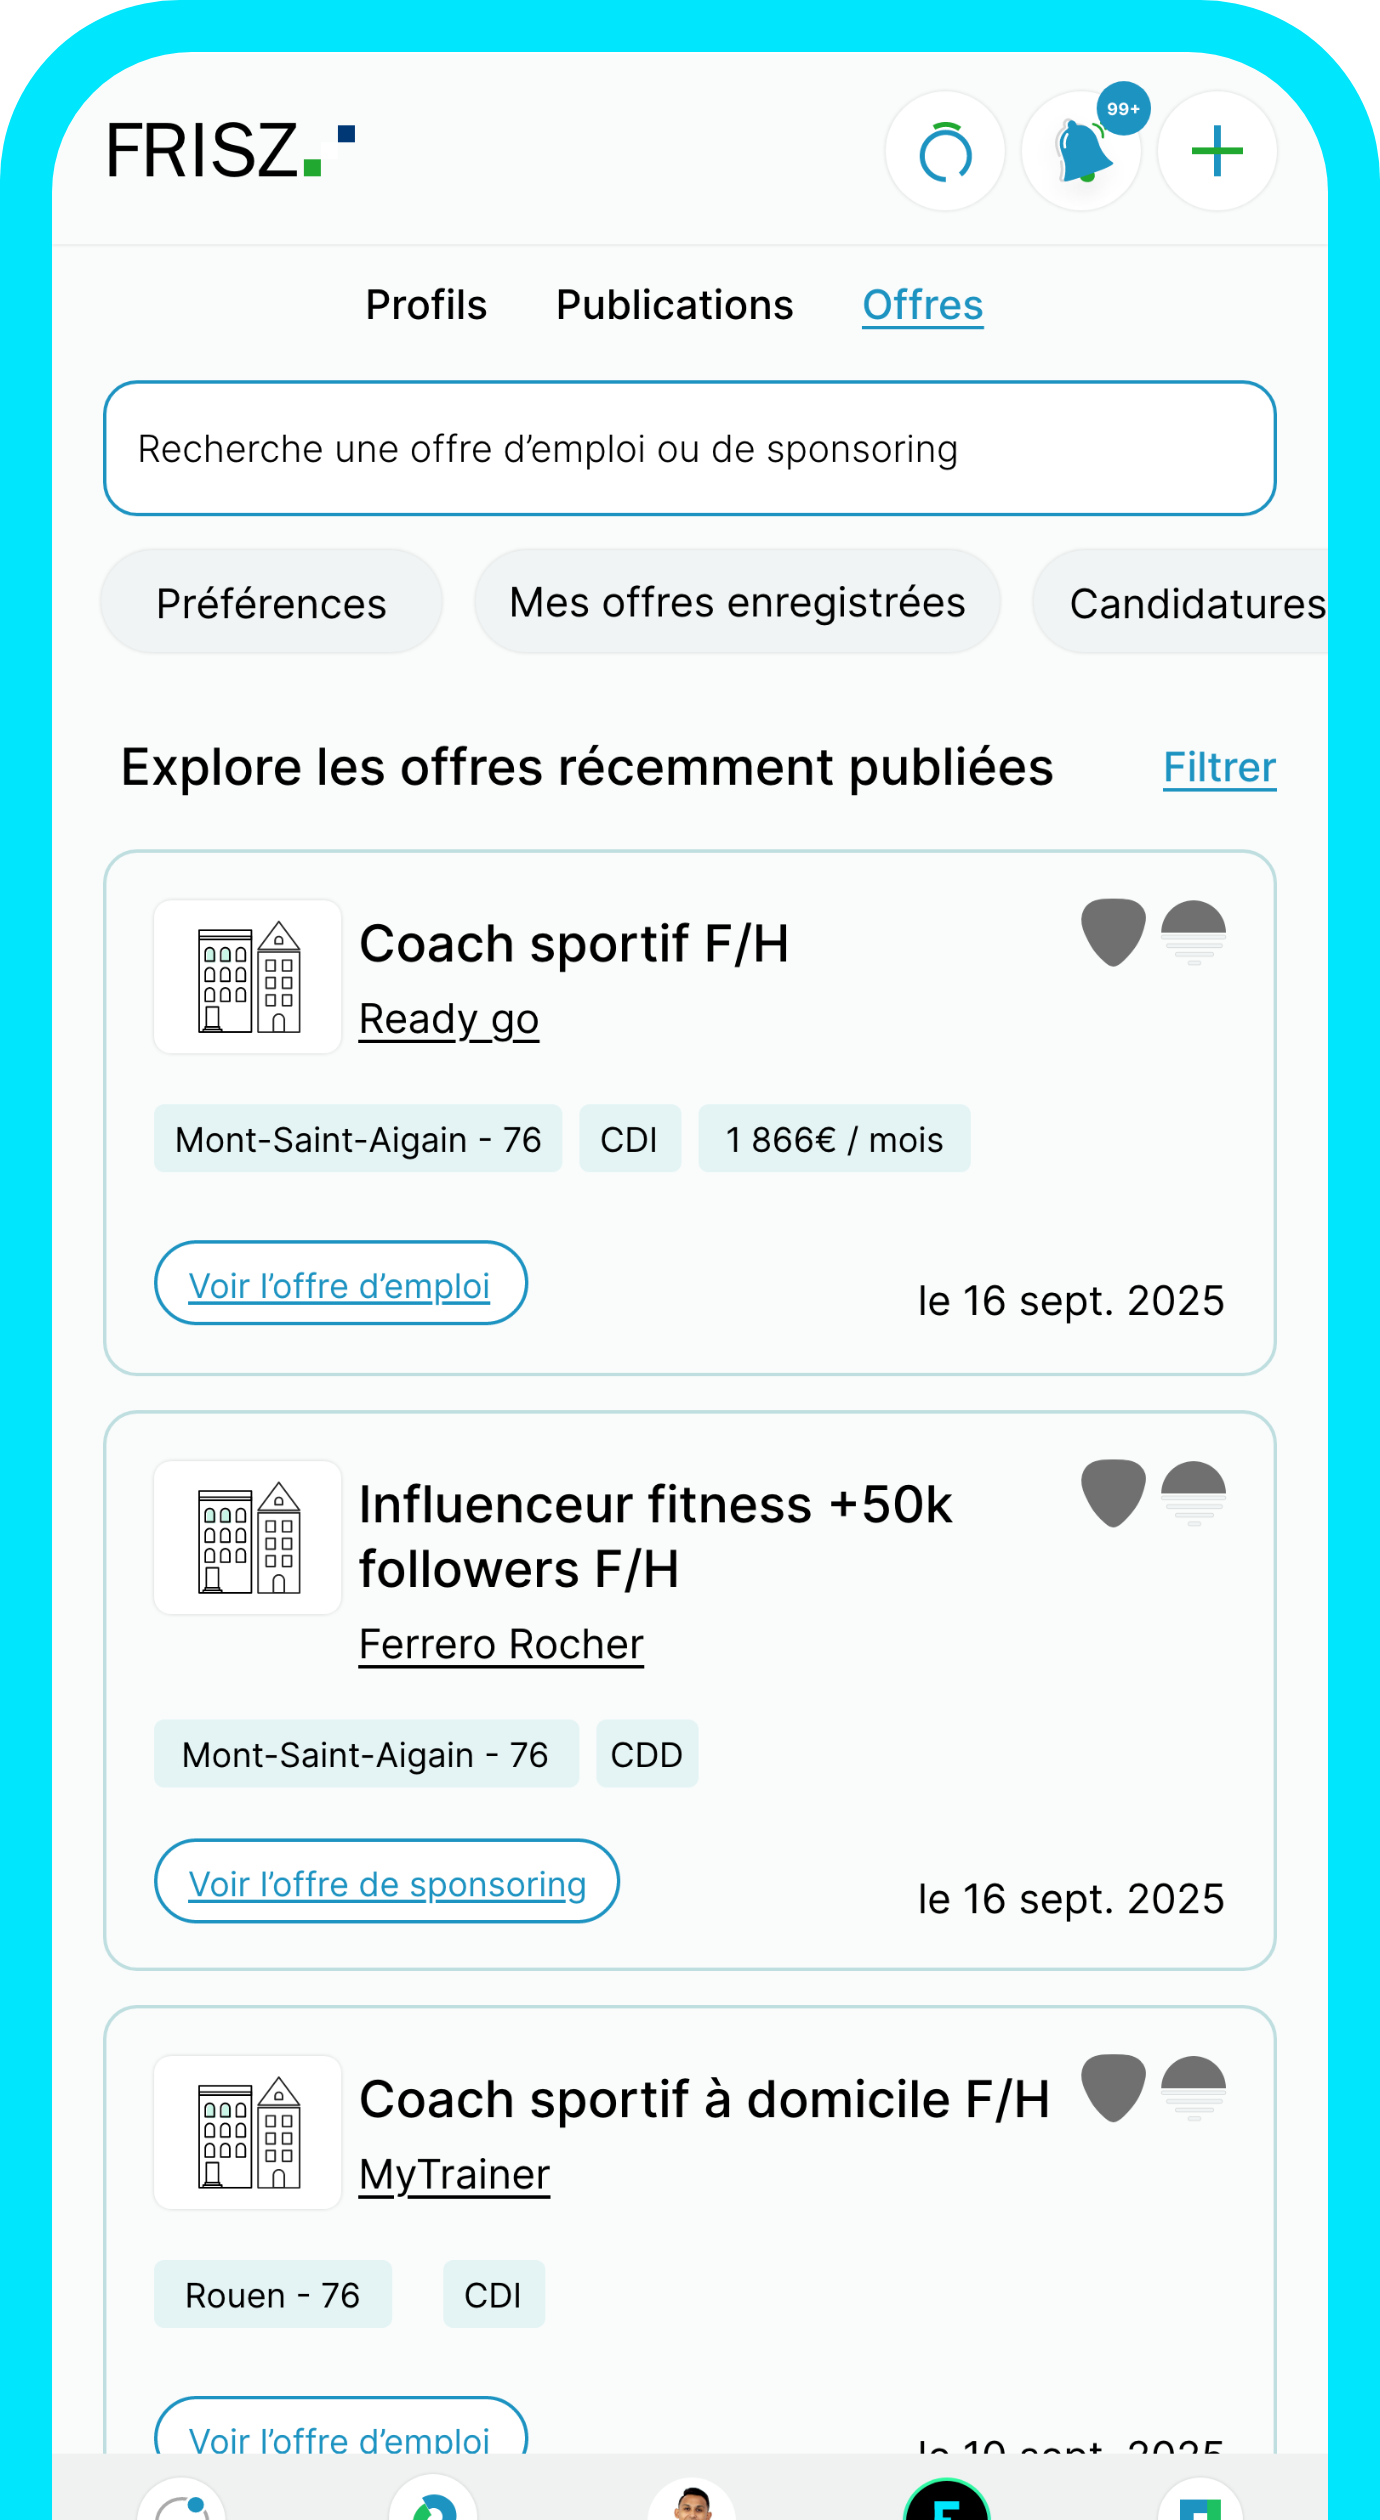Open the Préférences filter chip

coord(271,603)
